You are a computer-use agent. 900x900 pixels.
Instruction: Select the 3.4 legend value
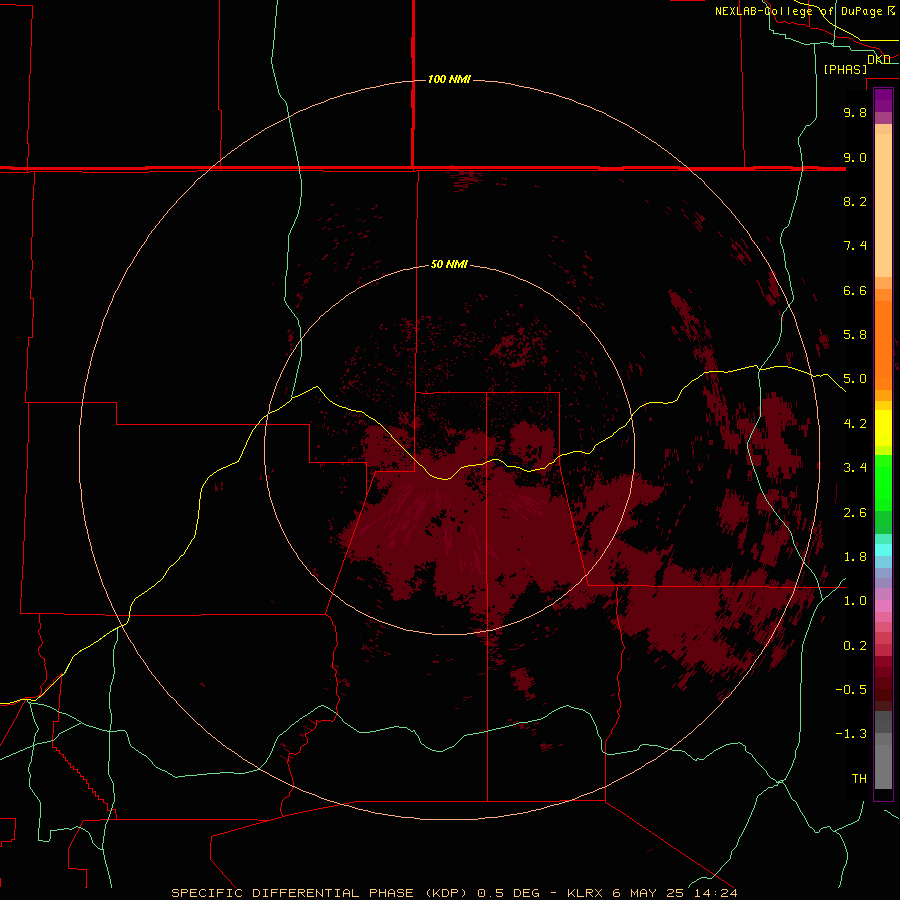[x=855, y=468]
